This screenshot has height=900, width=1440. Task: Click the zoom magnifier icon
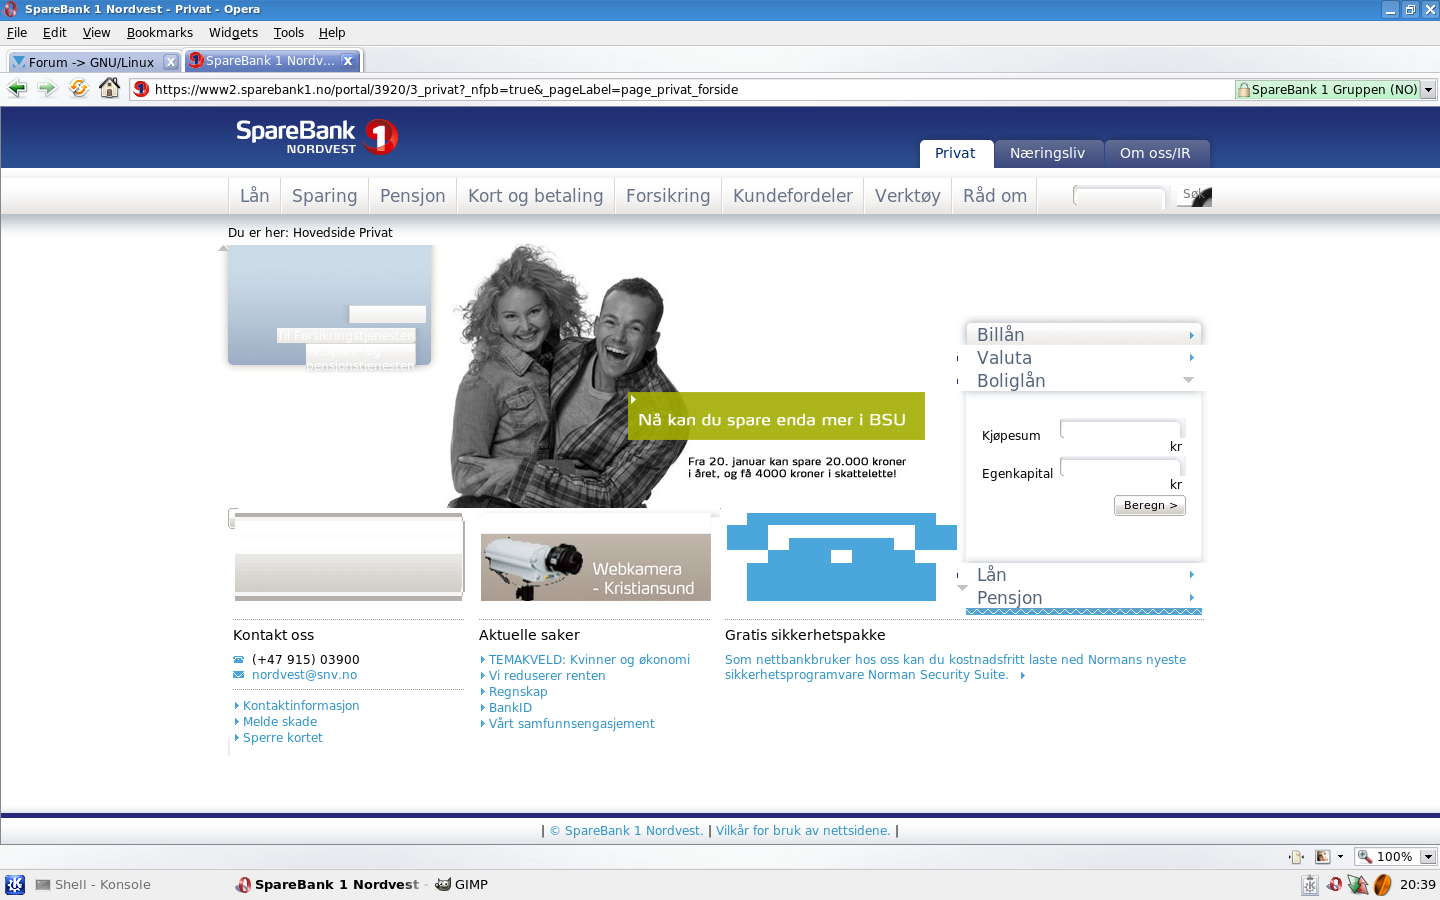[x=1365, y=857]
